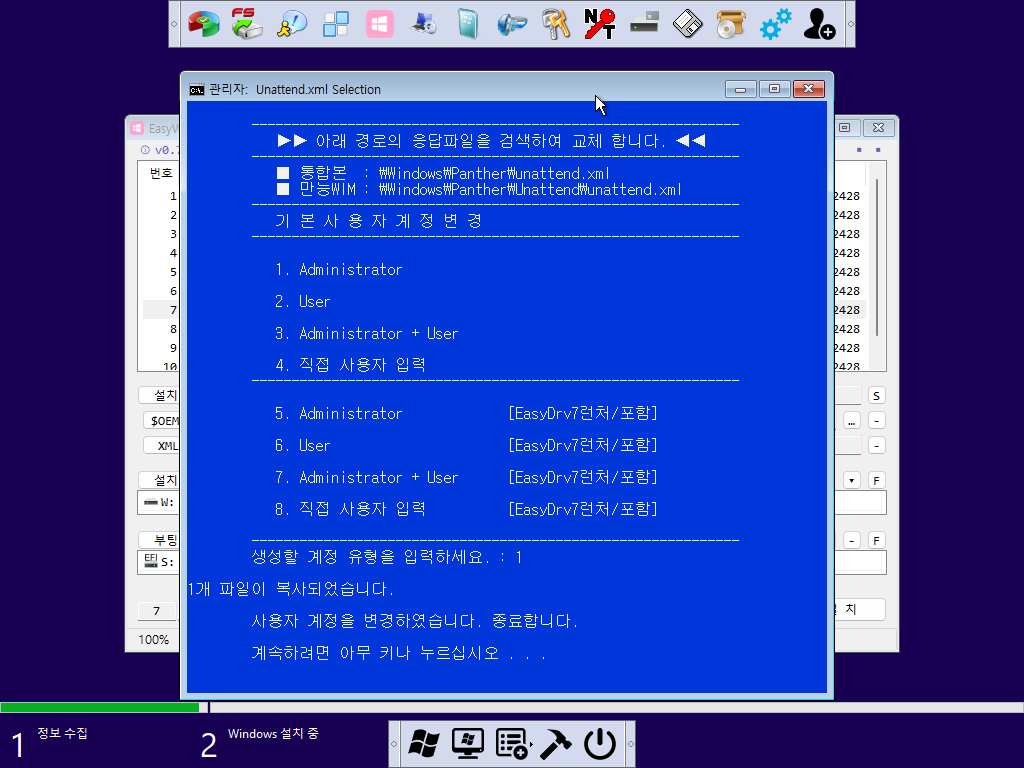Select row 7 in the EasyWinSetup list
This screenshot has width=1024, height=768.
pos(161,310)
